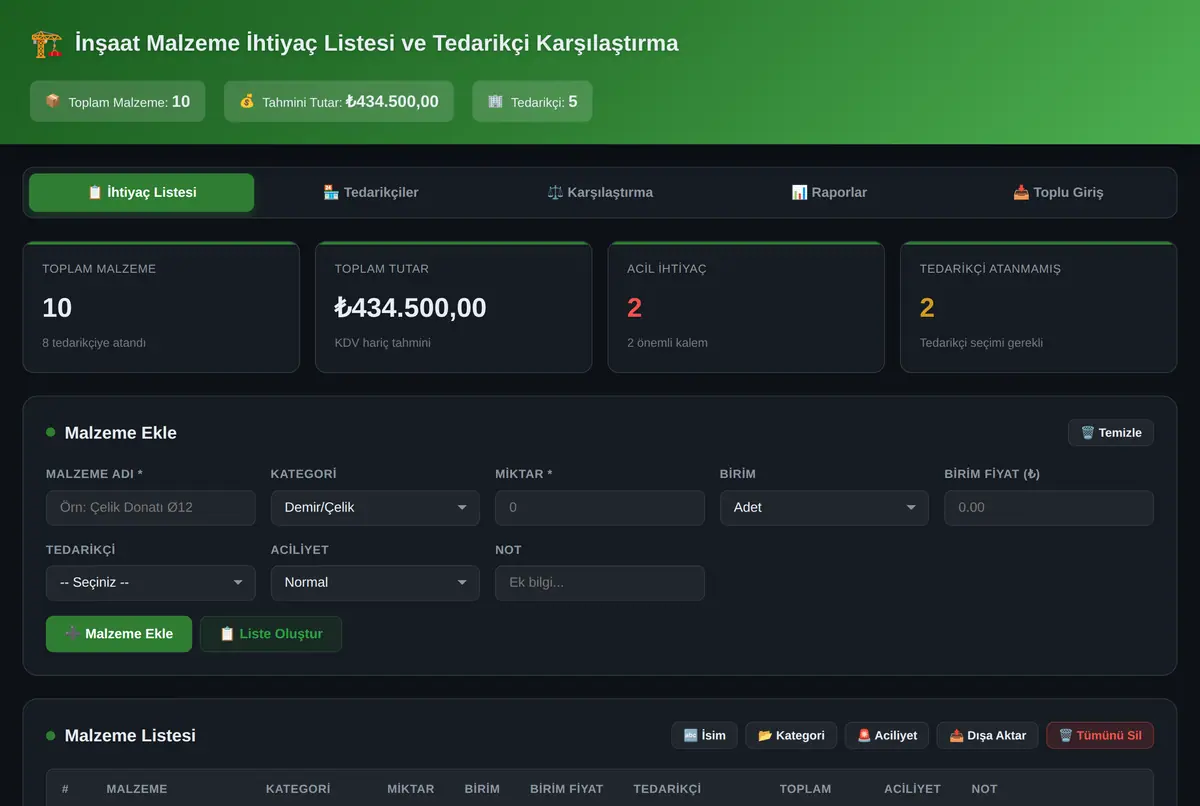This screenshot has width=1200, height=806.
Task: Click the BİRİM FİYAT column header in the table
Action: pyautogui.click(x=567, y=789)
